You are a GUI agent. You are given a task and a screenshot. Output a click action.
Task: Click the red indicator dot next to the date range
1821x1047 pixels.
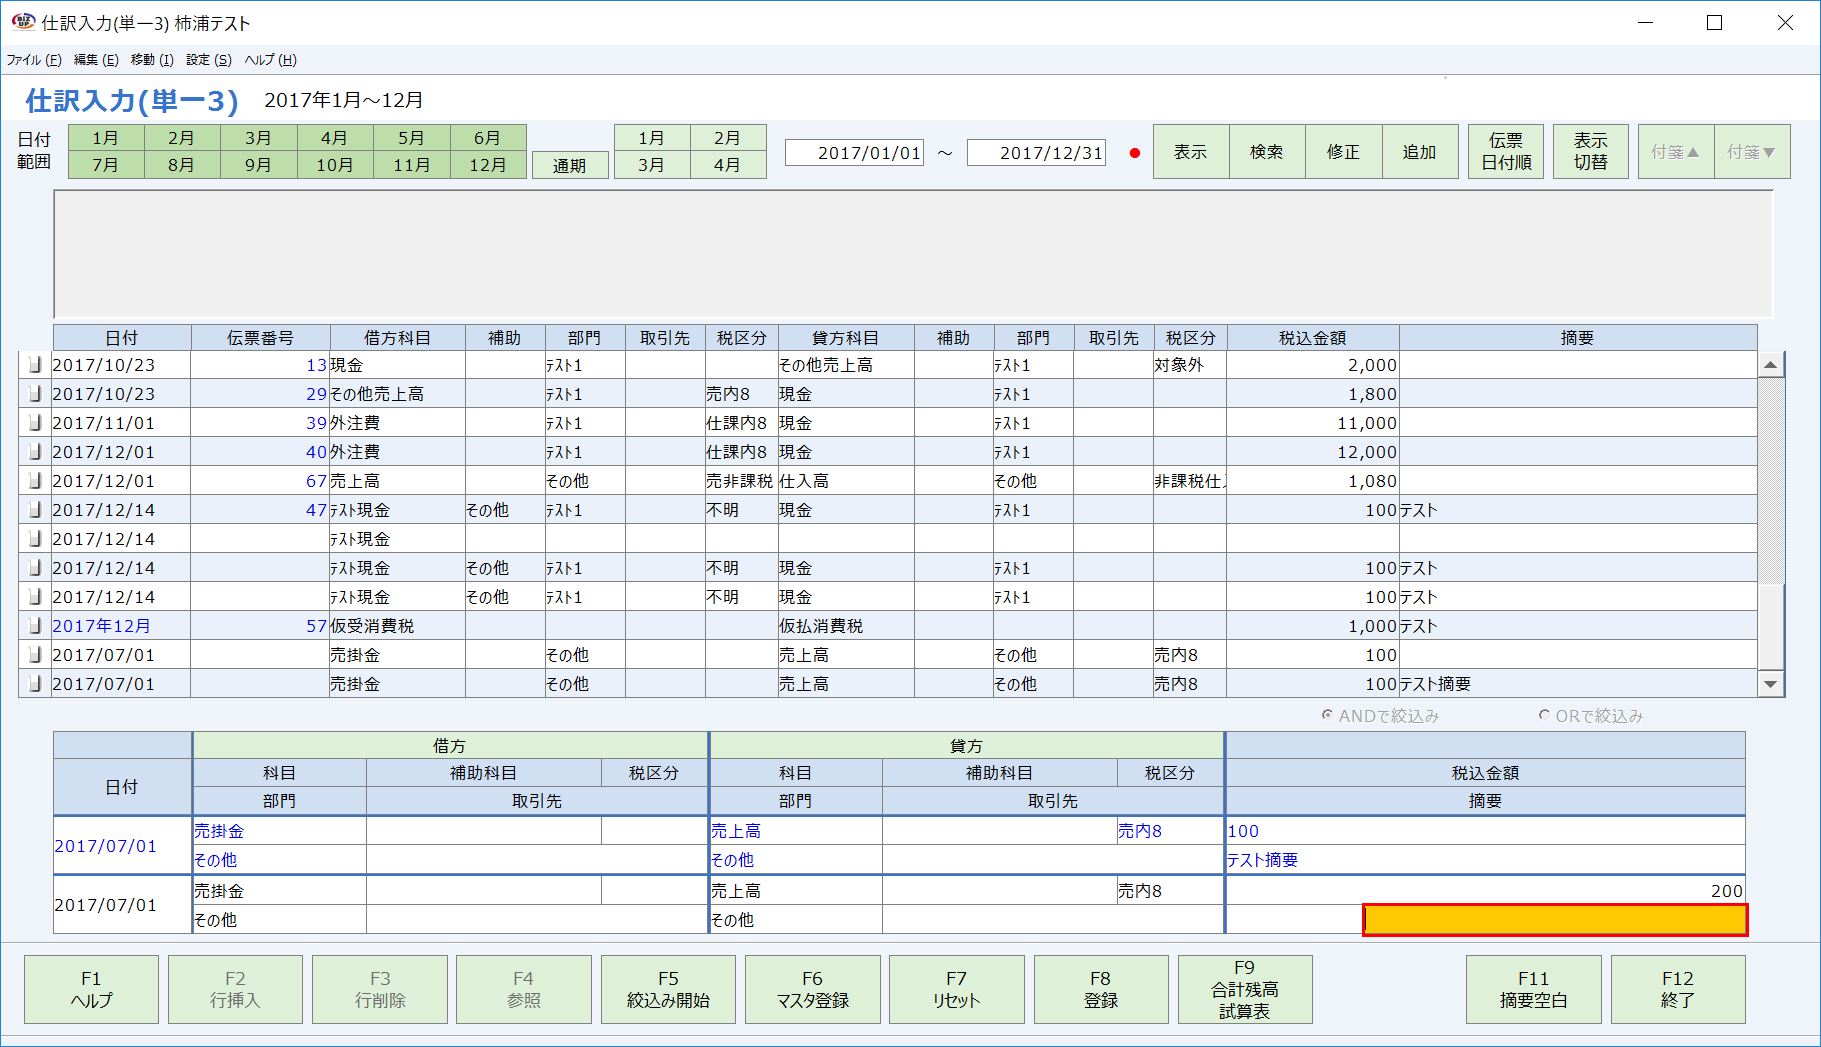tap(1133, 152)
